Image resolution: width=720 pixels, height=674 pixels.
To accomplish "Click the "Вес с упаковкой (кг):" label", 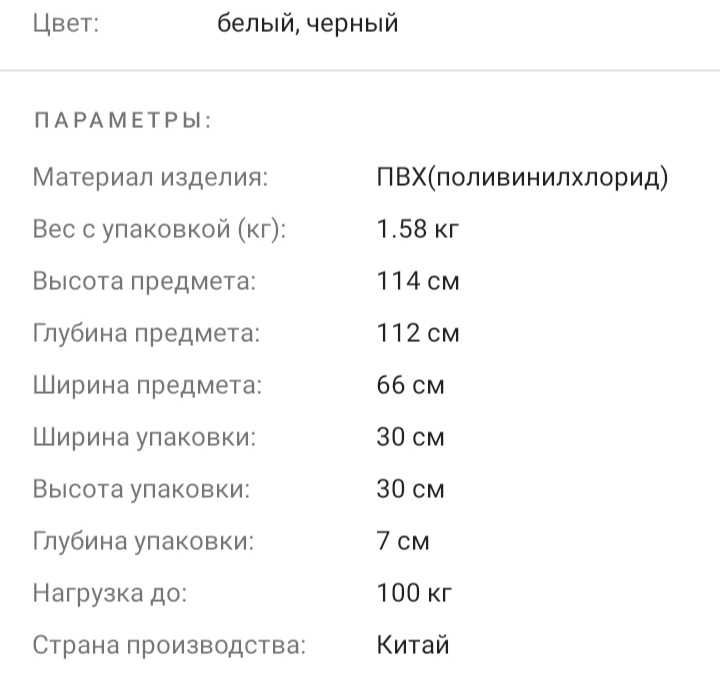I will (x=160, y=230).
